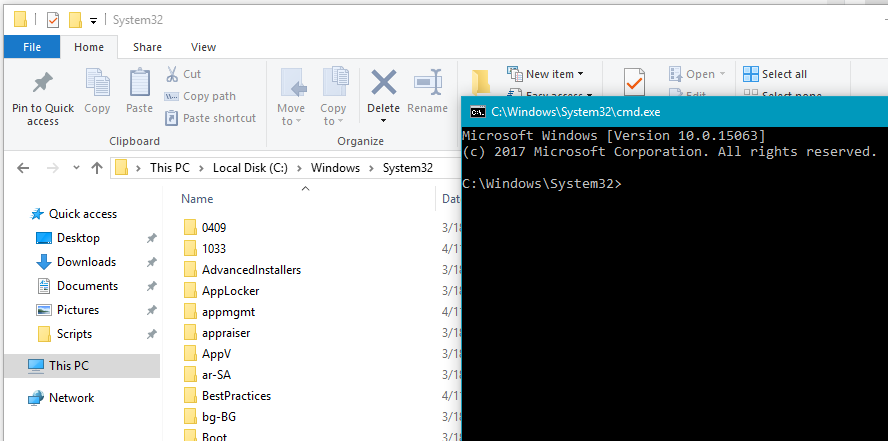The height and width of the screenshot is (441, 888).
Task: Select Downloads in Quick access
Action: 86,262
